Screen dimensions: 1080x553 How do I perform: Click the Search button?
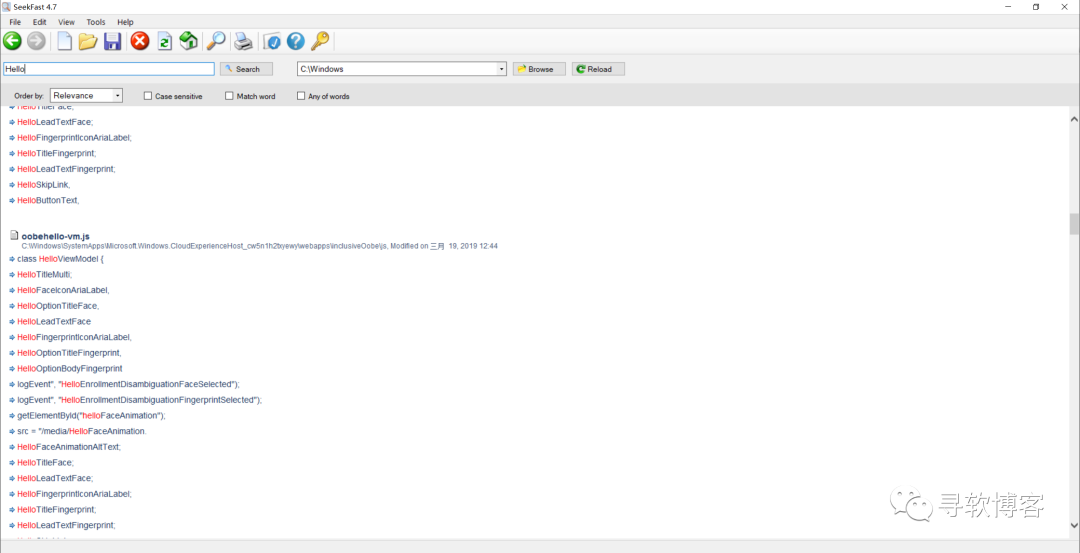(247, 69)
